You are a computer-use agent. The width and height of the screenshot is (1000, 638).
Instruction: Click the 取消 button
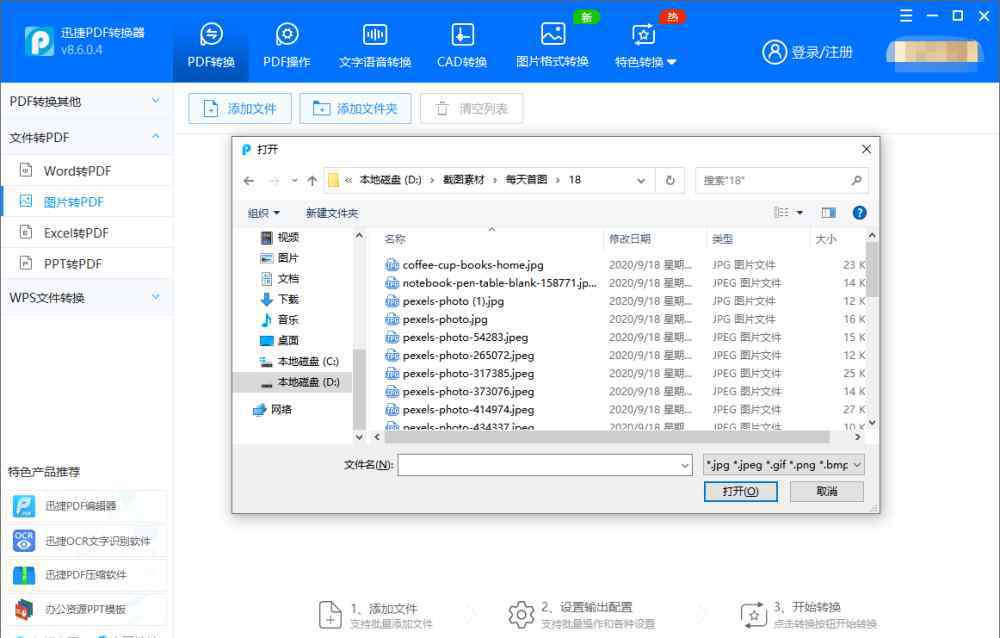click(827, 491)
